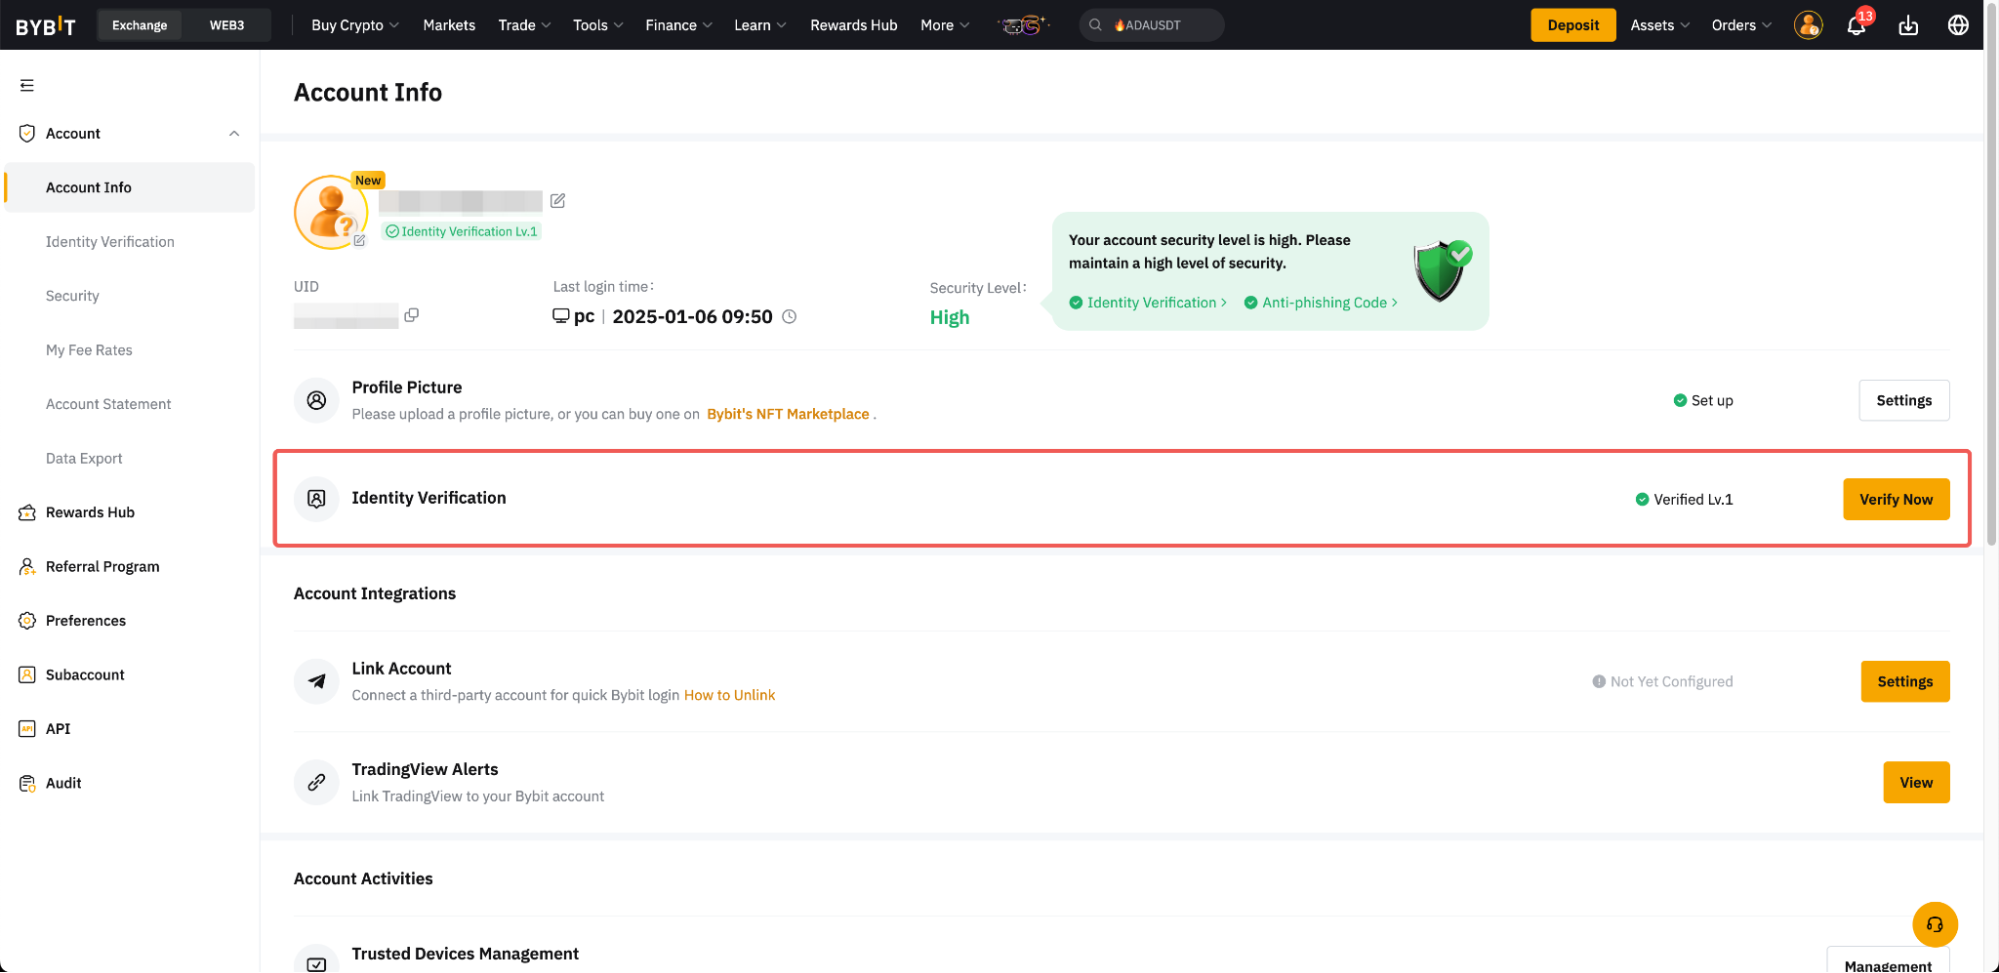Open Security in the sidebar
Viewport: 1999px width, 973px height.
[72, 296]
